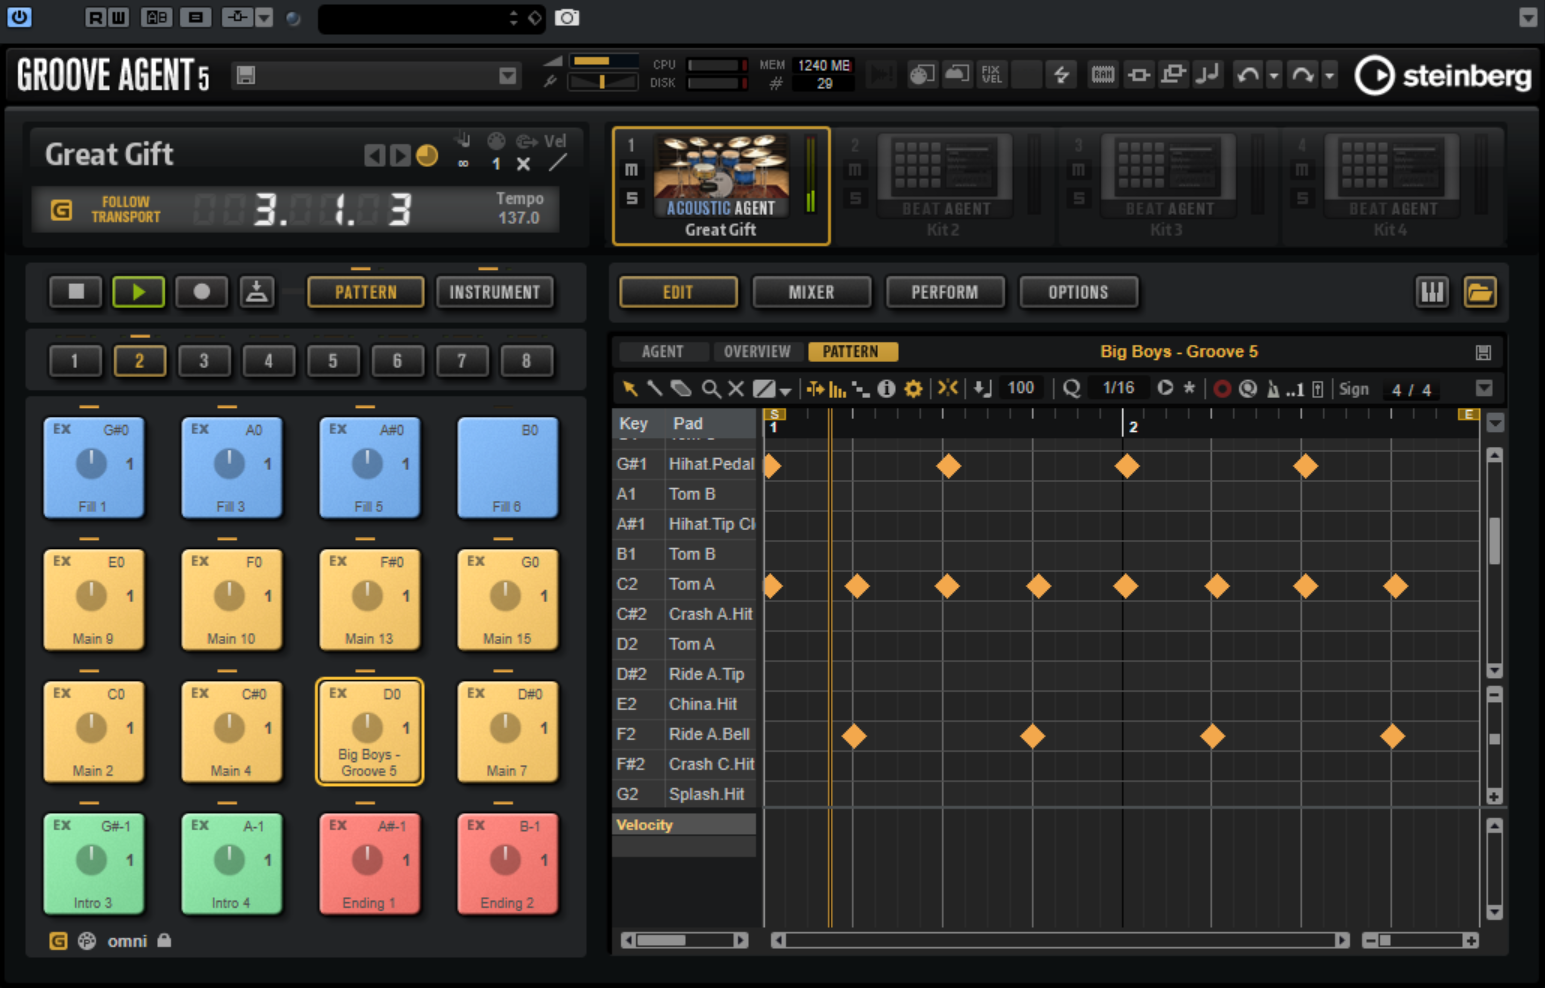The width and height of the screenshot is (1545, 988).
Task: Show the keyboard piano icon
Action: (1432, 292)
